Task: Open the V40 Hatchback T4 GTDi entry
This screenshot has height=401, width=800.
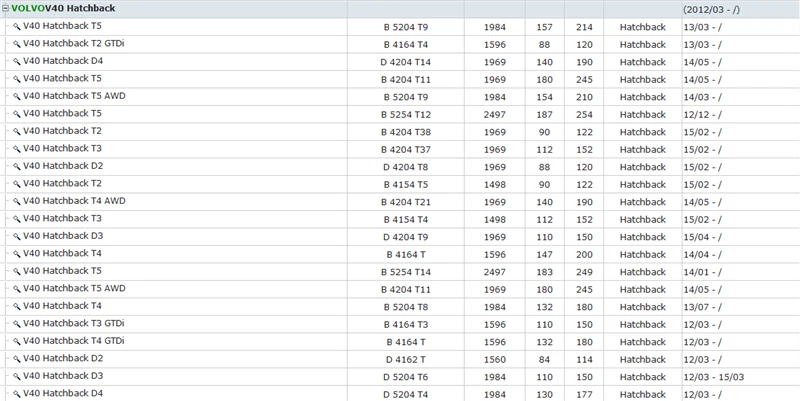Action: [x=73, y=341]
